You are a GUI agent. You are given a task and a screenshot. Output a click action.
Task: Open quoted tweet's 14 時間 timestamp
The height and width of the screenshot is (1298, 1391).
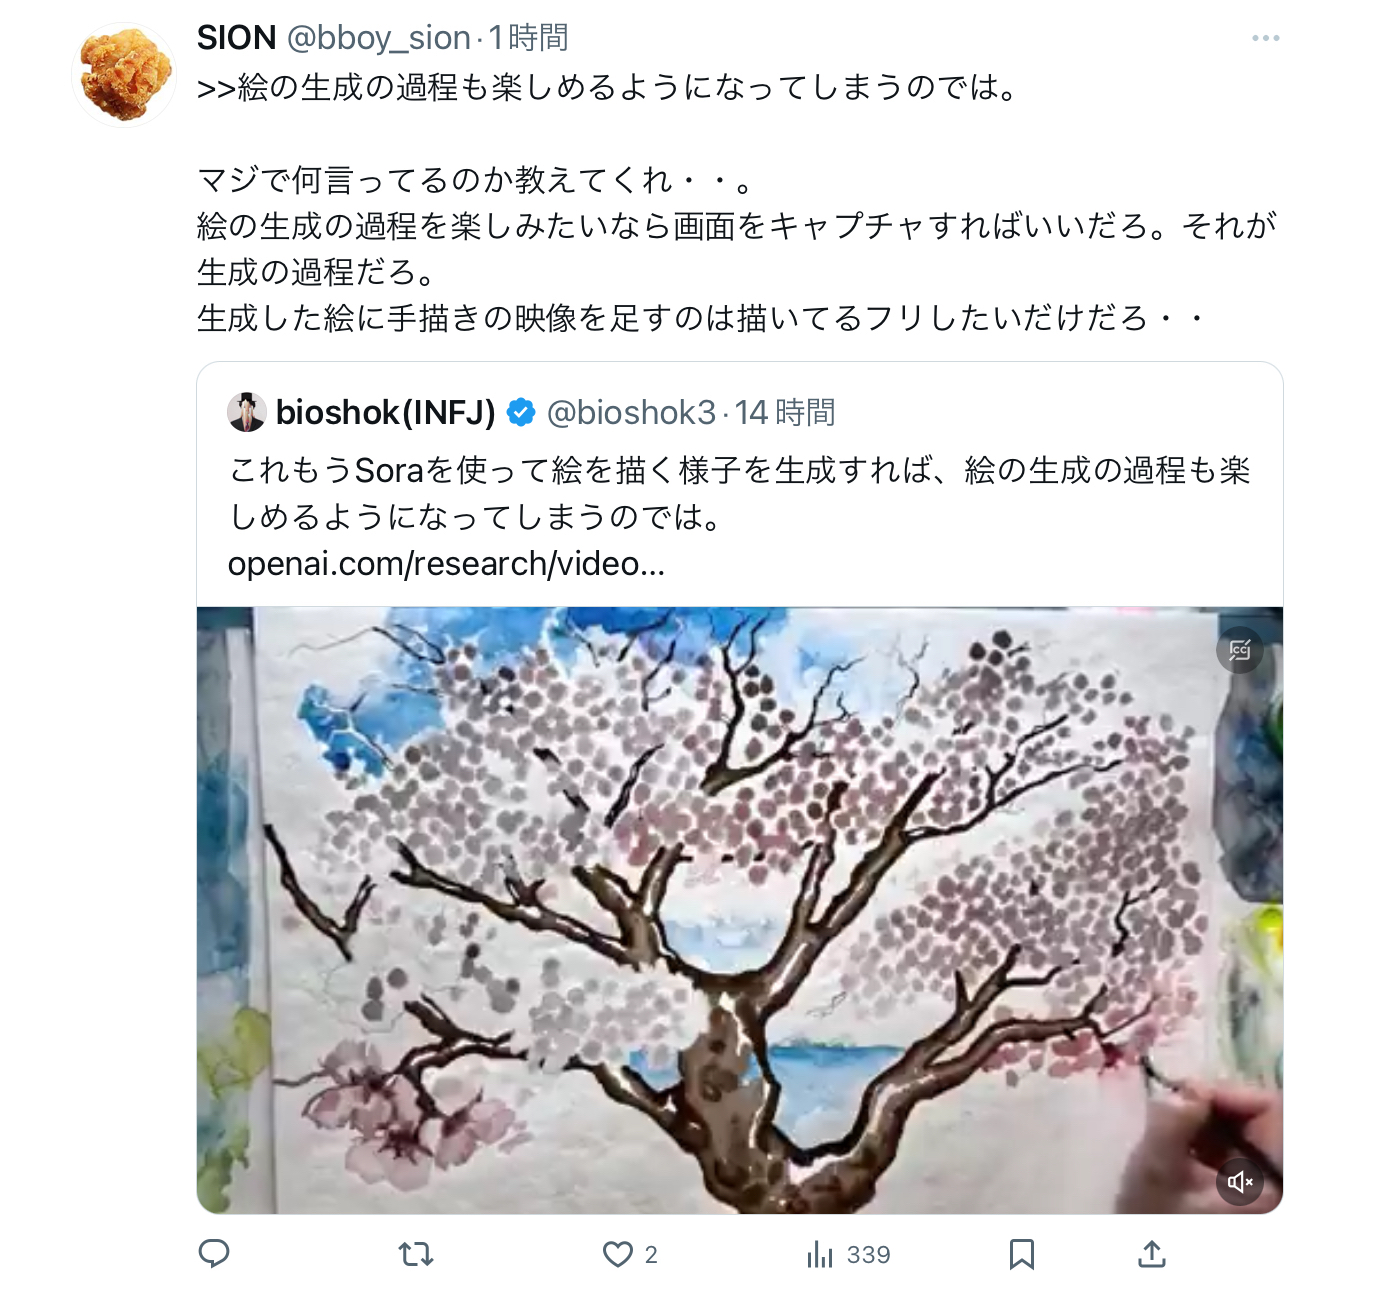(x=785, y=412)
